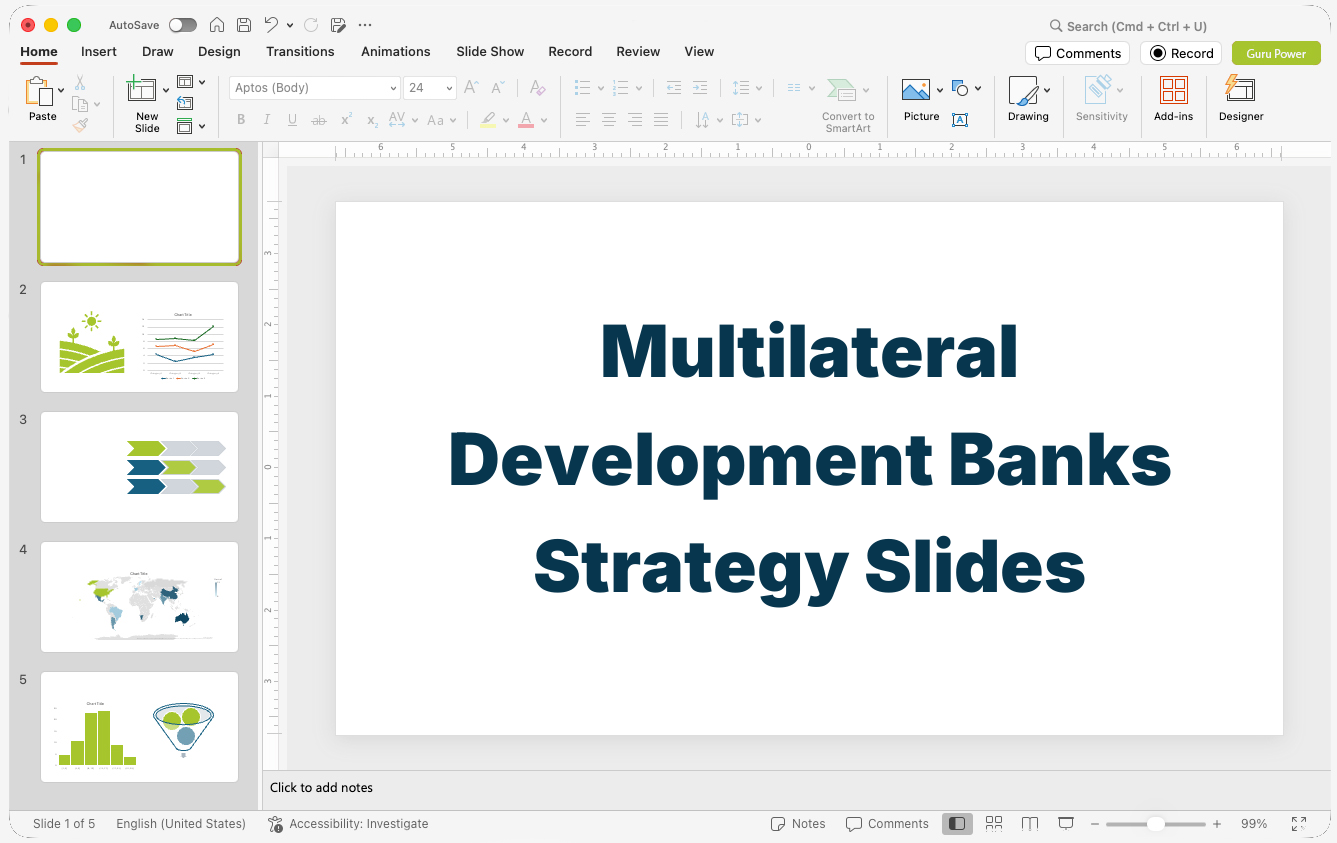The height and width of the screenshot is (843, 1337).
Task: Click the Guru Power button
Action: tap(1276, 53)
